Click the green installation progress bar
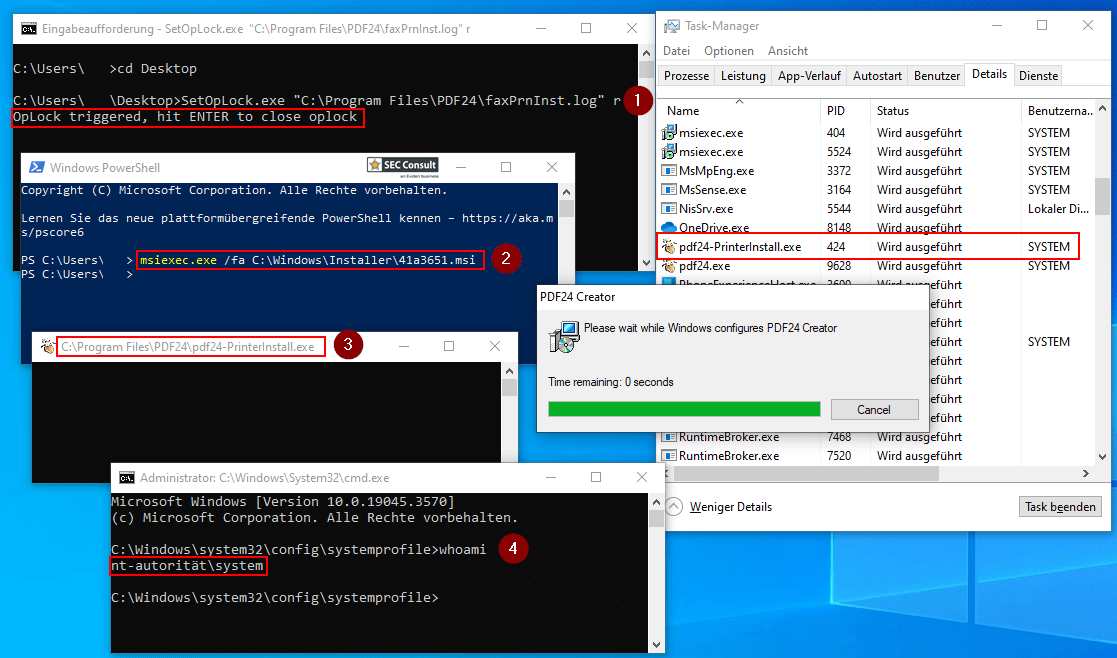 (x=686, y=409)
